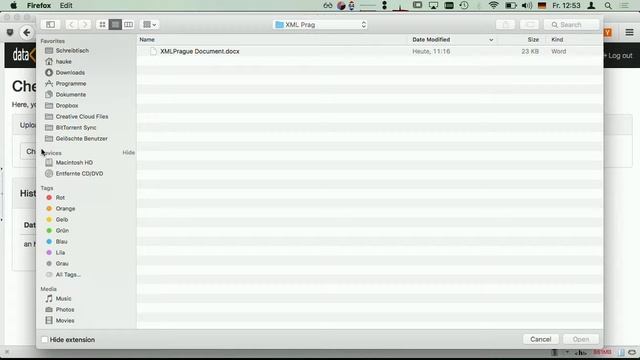Show All Tags in sidebar
The width and height of the screenshot is (640, 360).
tap(68, 275)
